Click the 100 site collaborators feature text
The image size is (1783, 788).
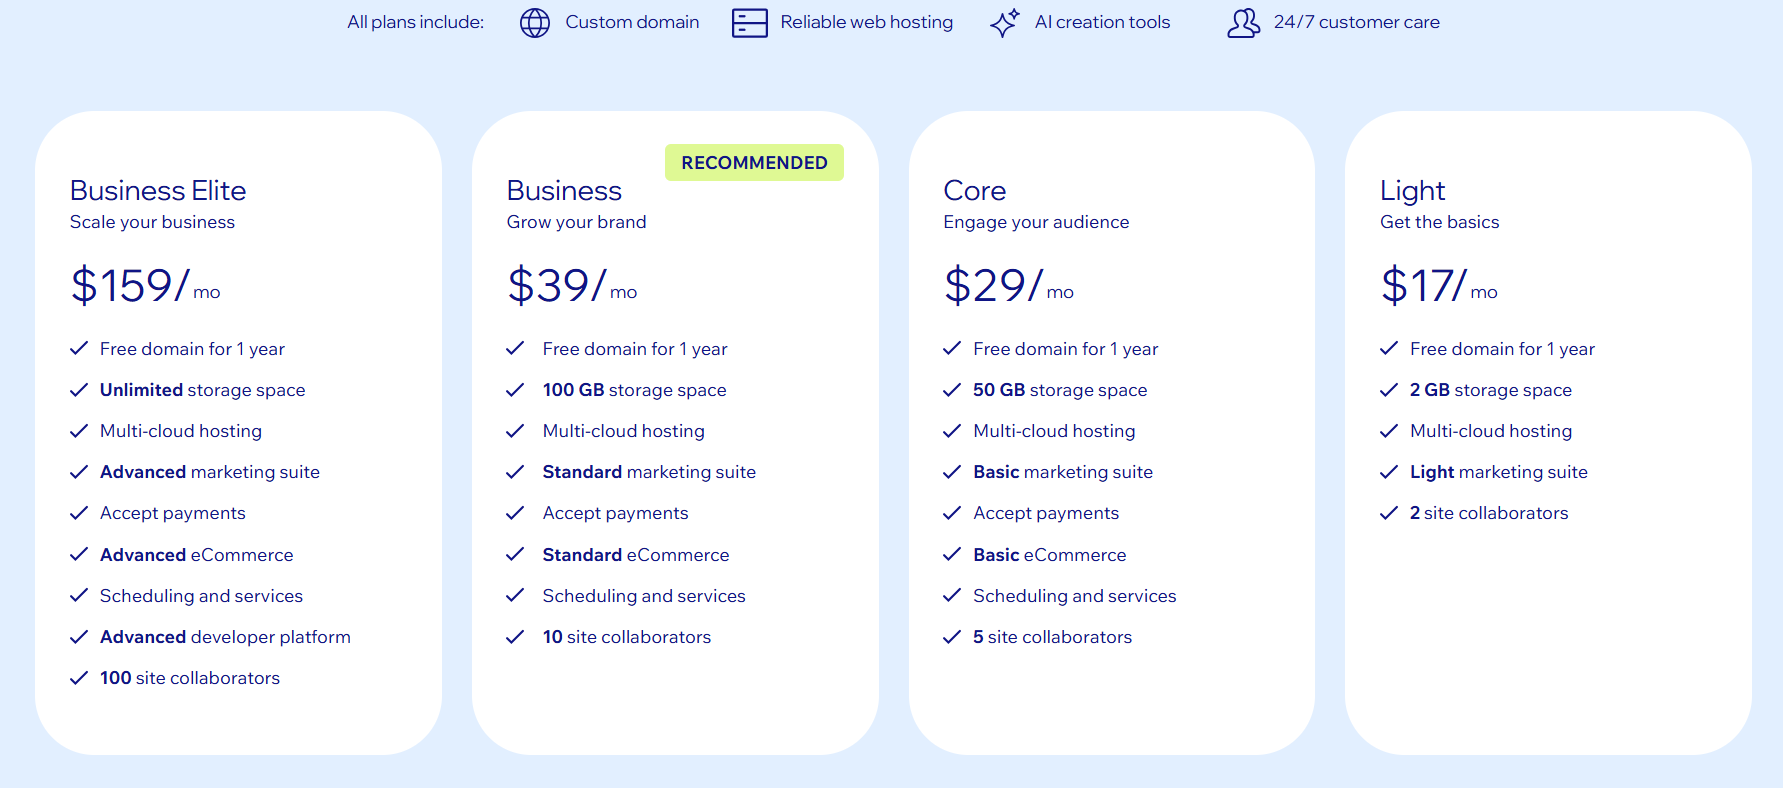[190, 678]
